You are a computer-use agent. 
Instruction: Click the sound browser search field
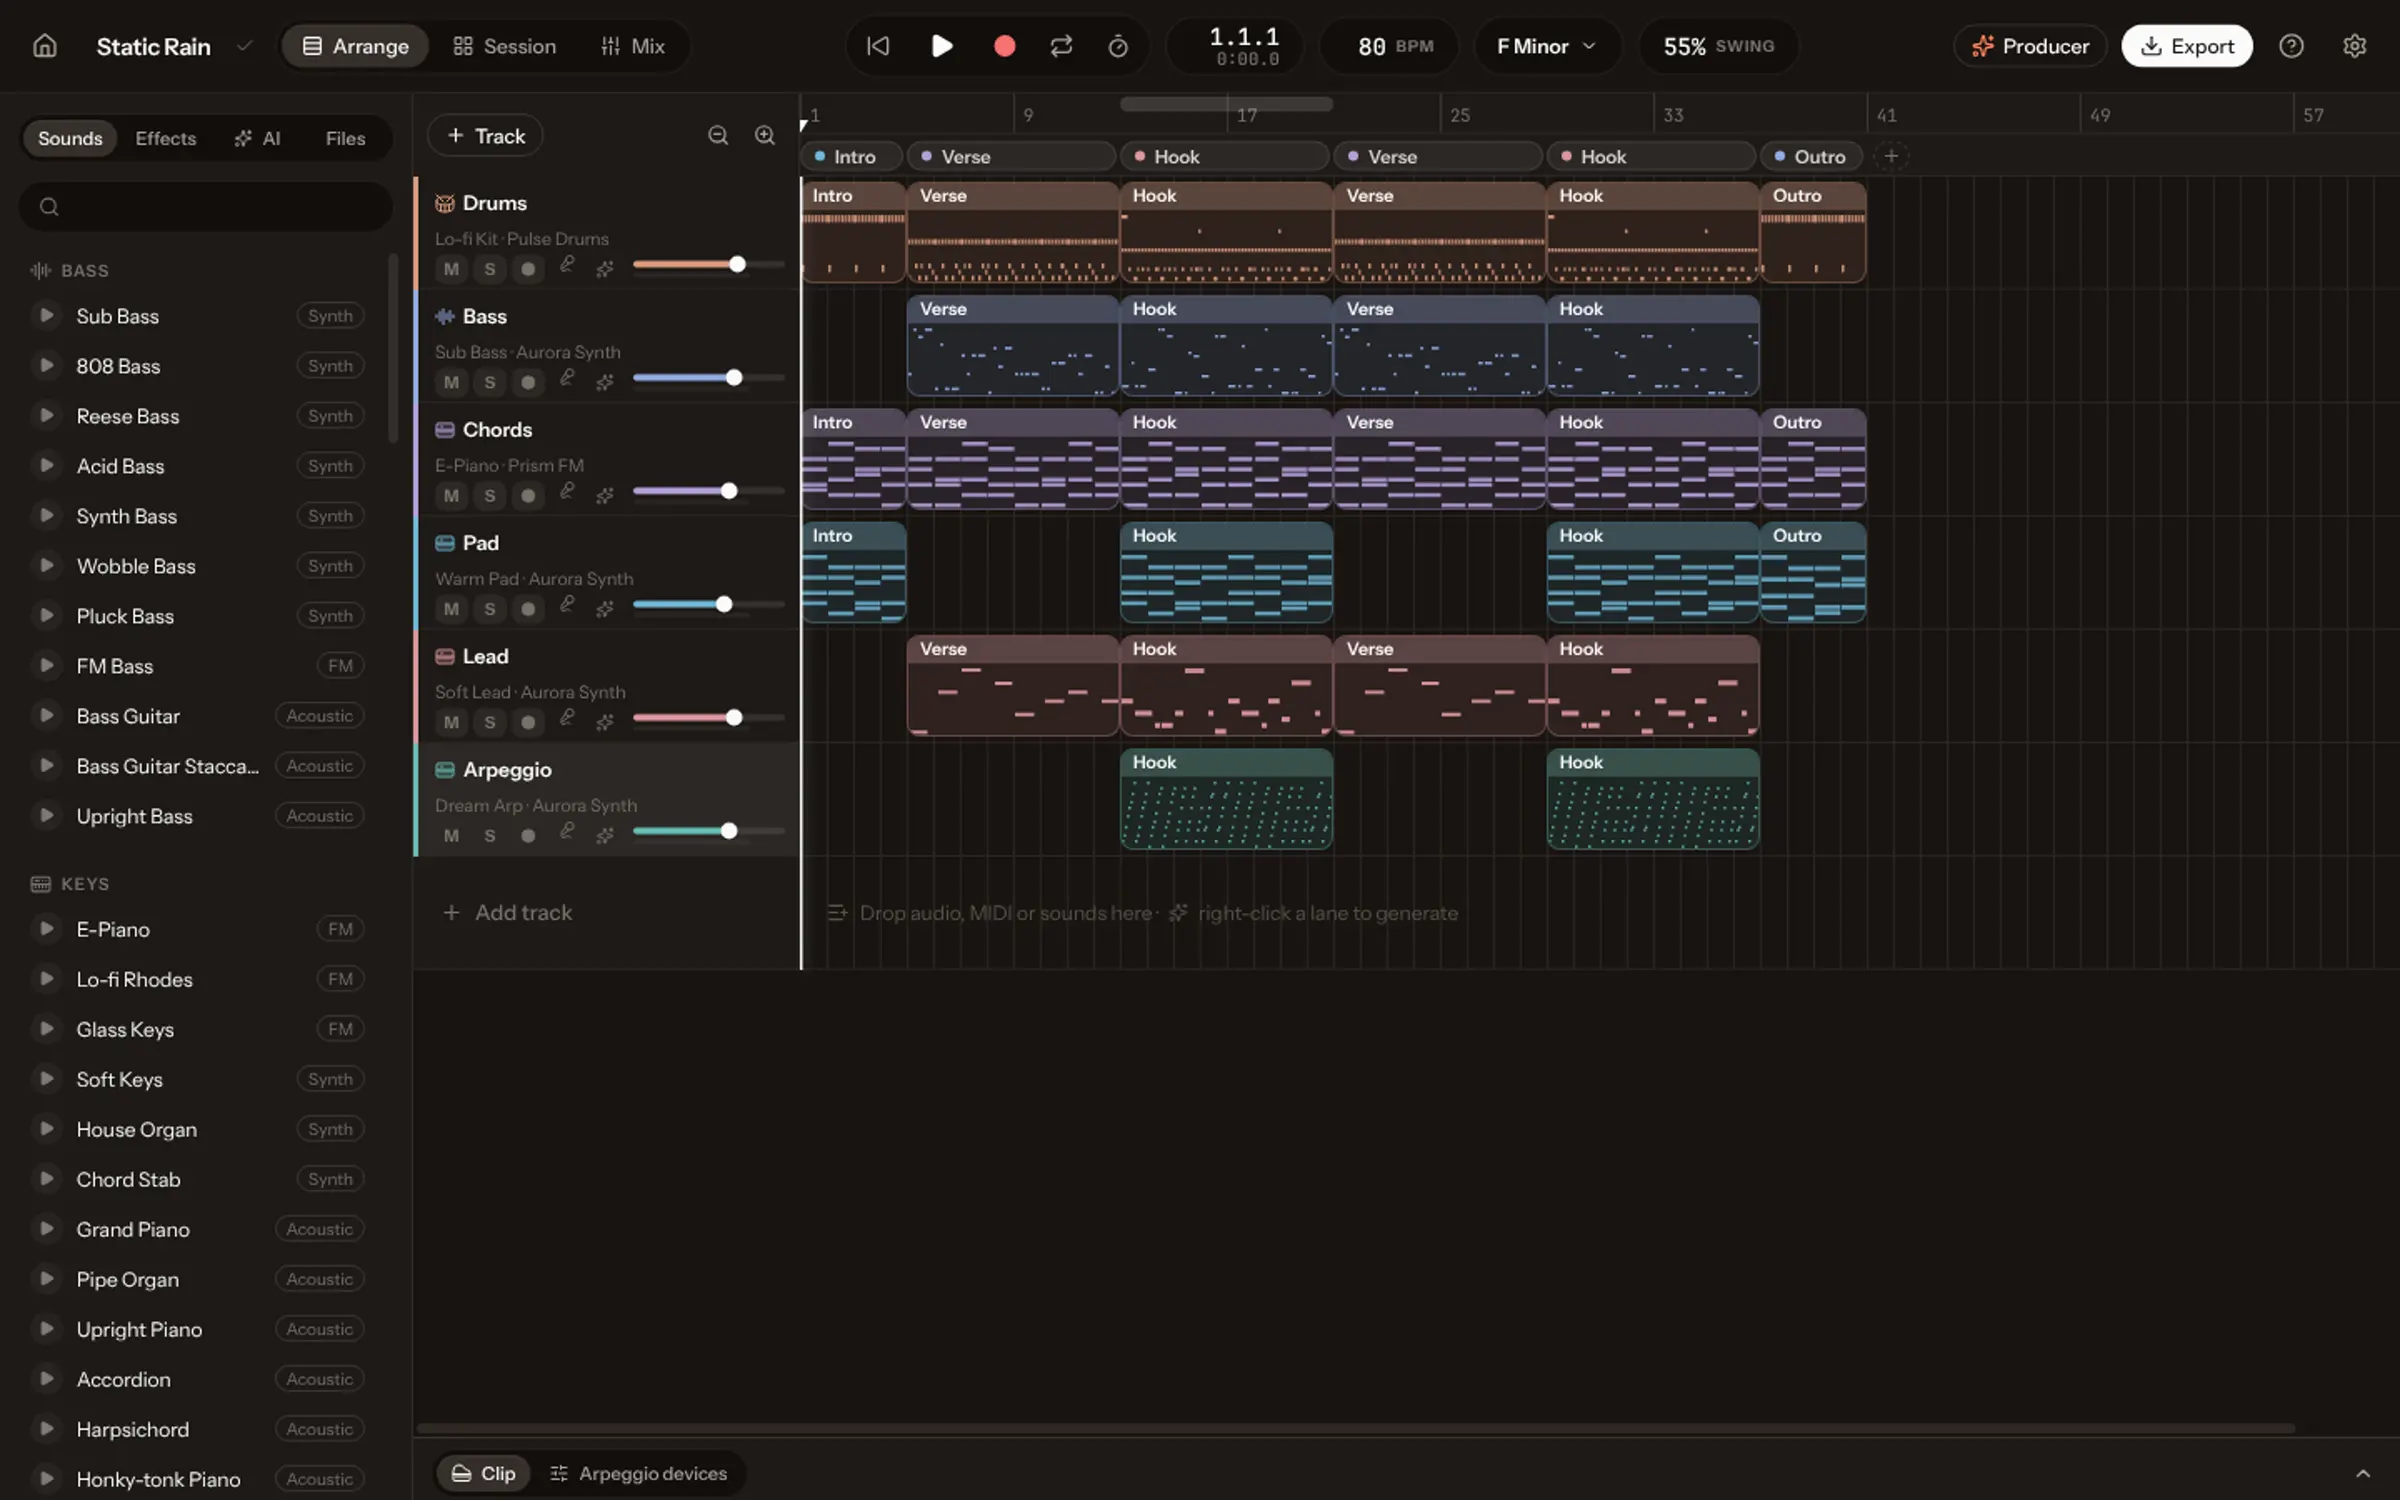click(205, 206)
